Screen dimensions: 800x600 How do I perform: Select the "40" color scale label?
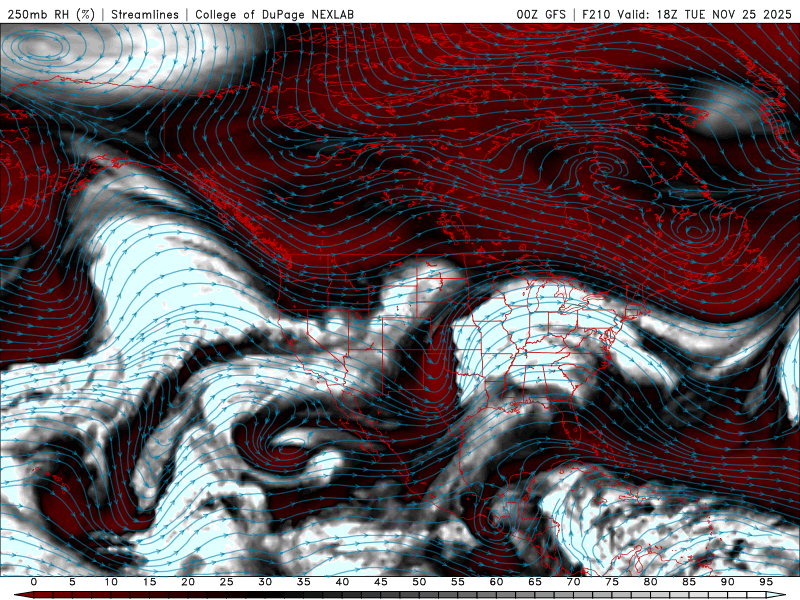(x=342, y=582)
